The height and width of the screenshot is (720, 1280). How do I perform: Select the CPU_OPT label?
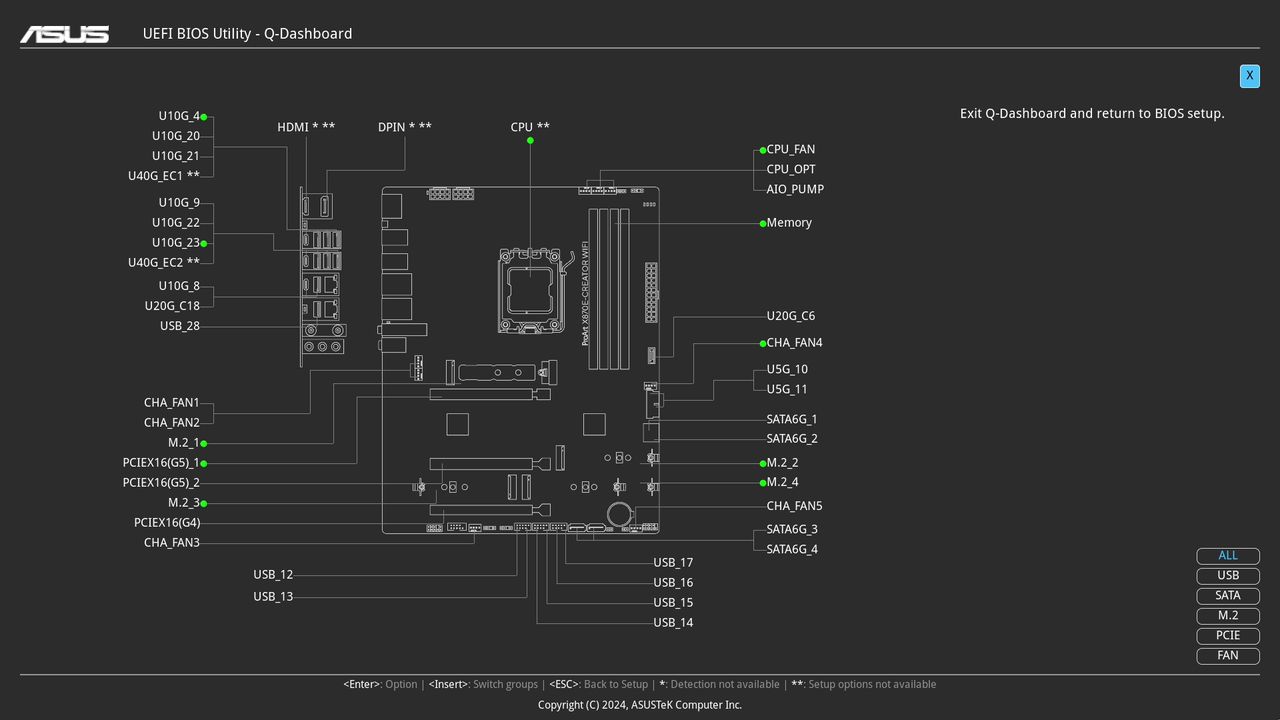click(x=791, y=170)
